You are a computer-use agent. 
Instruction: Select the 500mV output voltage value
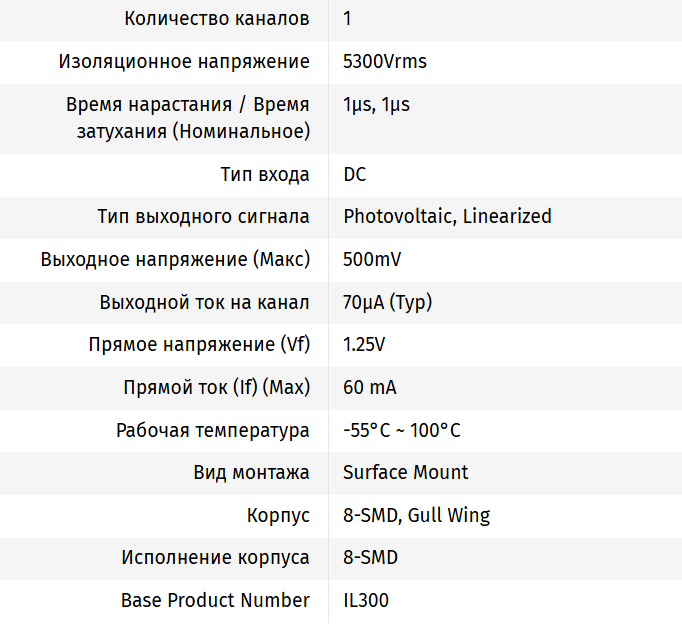[372, 260]
